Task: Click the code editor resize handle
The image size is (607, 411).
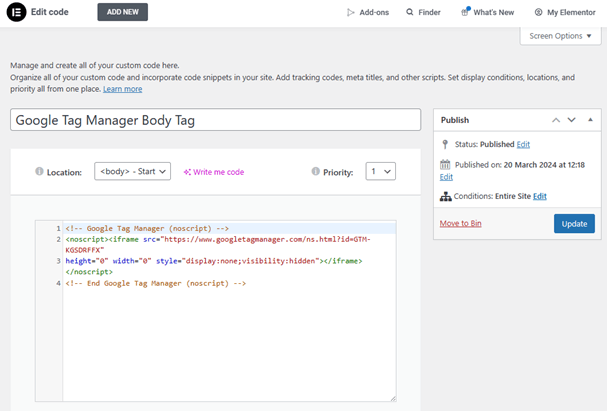Action: tap(393, 398)
